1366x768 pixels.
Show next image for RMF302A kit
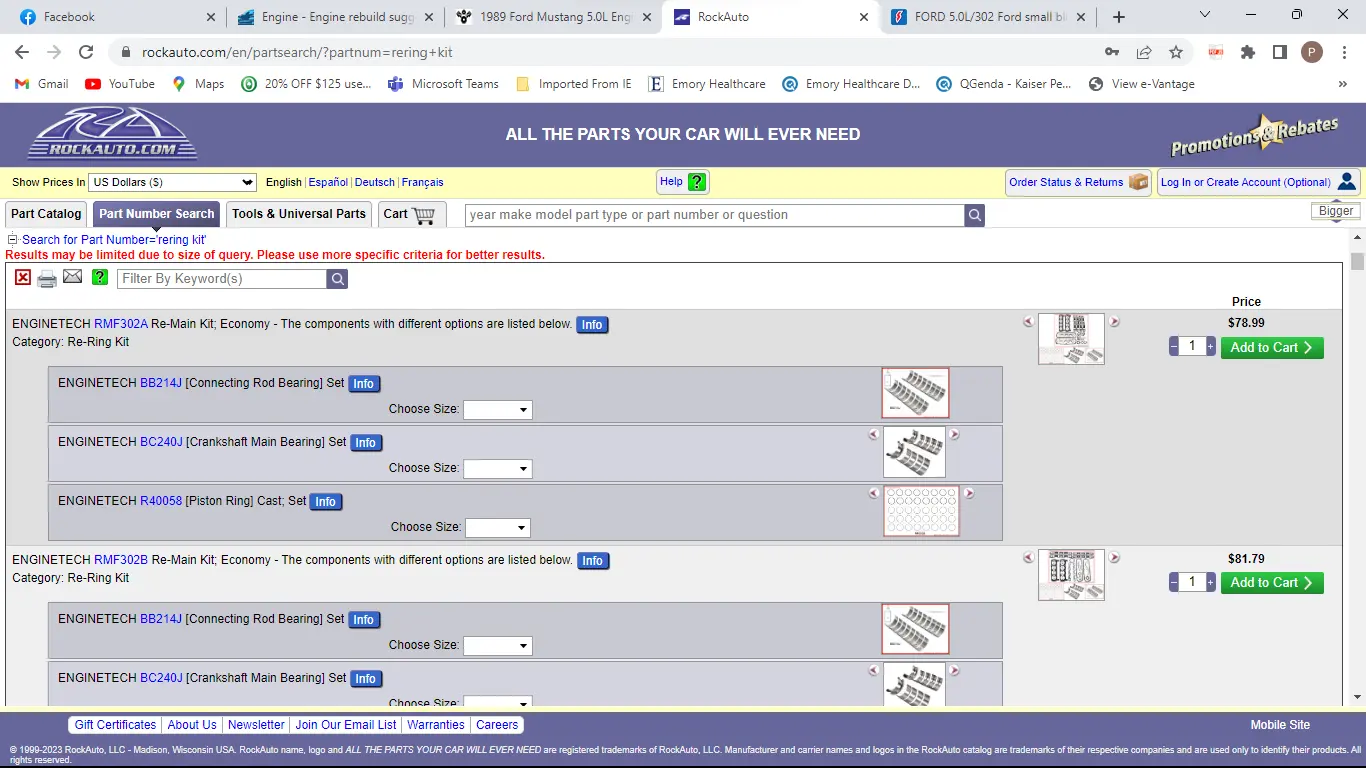[1114, 322]
